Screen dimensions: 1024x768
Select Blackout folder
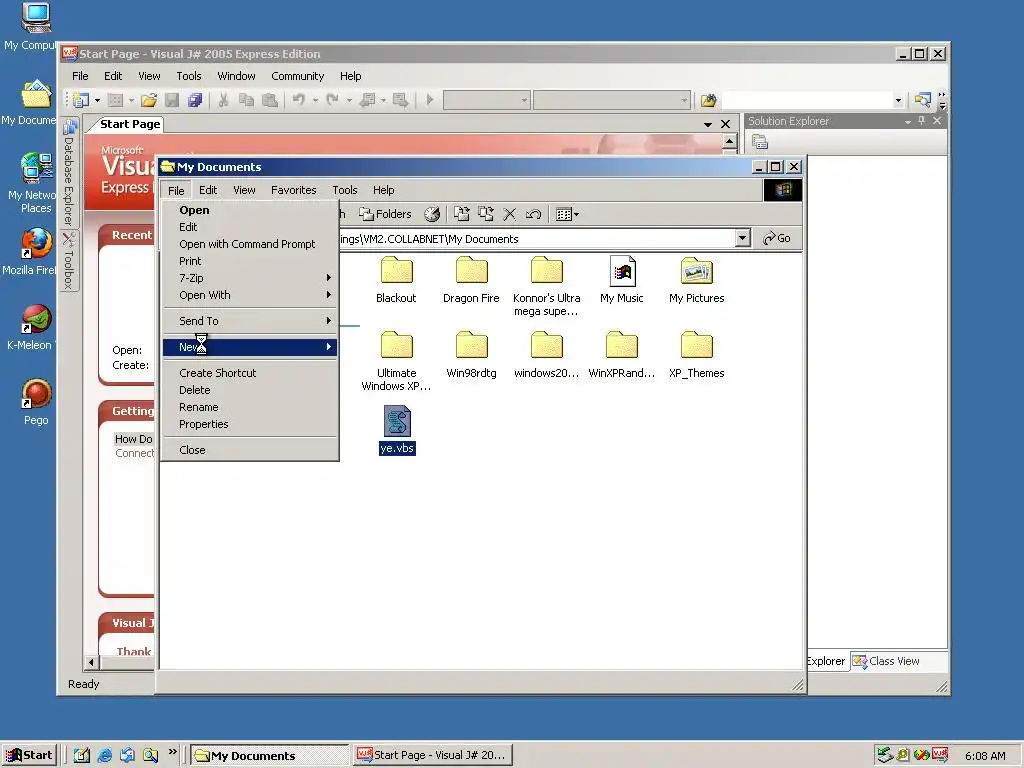[x=396, y=280]
